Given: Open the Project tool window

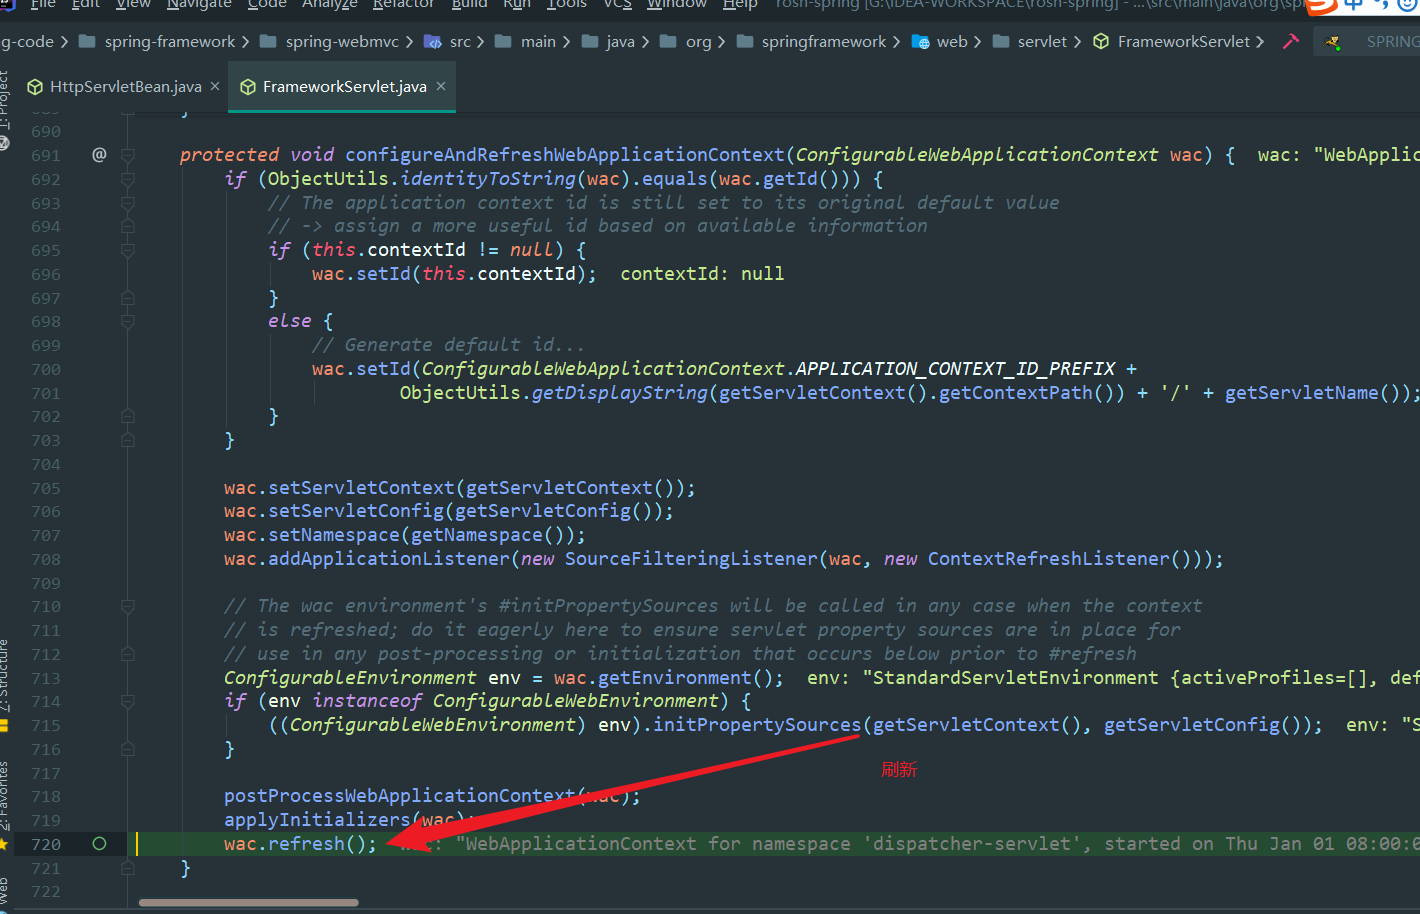Looking at the screenshot, I should coord(5,102).
